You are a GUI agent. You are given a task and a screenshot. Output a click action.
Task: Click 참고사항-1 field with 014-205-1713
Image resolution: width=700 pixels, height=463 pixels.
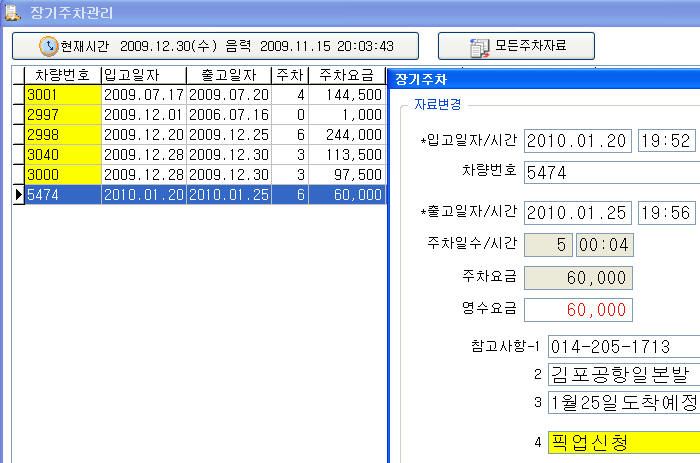(x=624, y=346)
